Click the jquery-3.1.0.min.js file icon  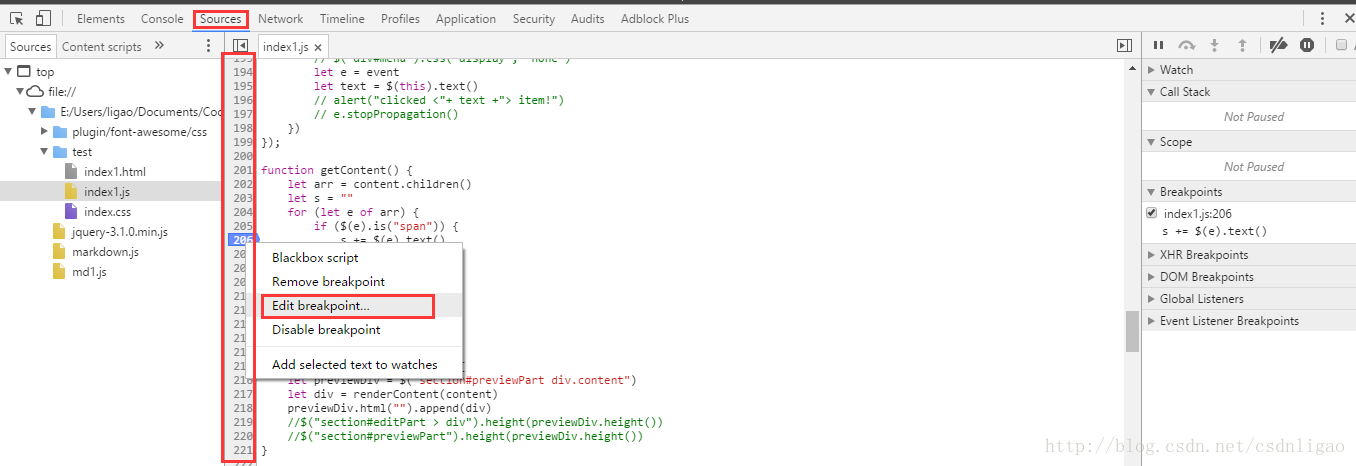tap(59, 232)
